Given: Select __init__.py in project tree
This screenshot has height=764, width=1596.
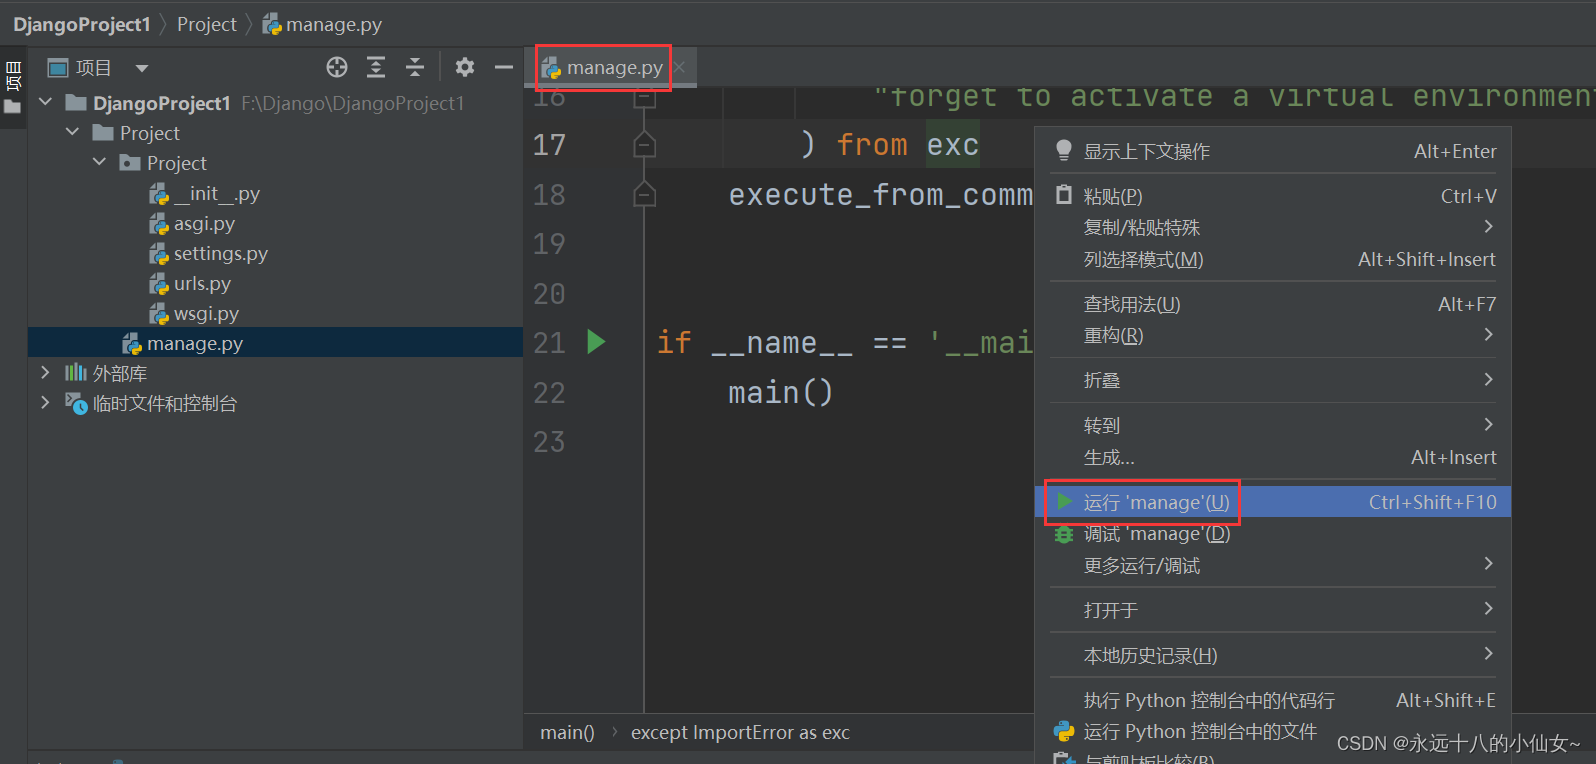Looking at the screenshot, I should coord(205,193).
